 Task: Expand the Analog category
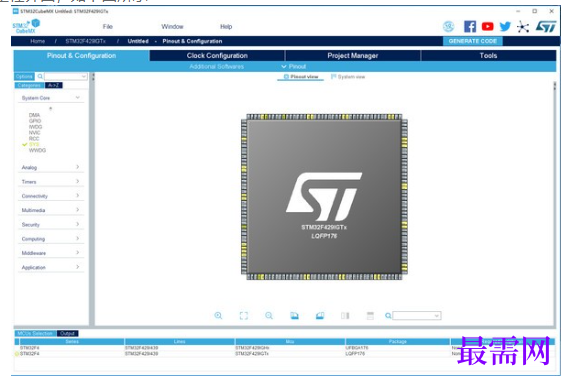coord(50,167)
